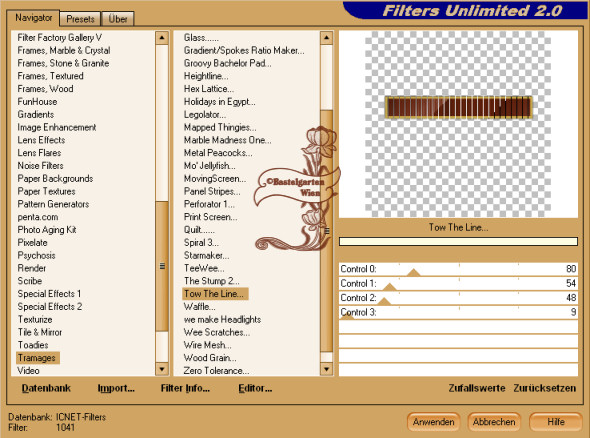The image size is (590, 438).
Task: Click the Control 0 slider handle
Action: (x=414, y=272)
